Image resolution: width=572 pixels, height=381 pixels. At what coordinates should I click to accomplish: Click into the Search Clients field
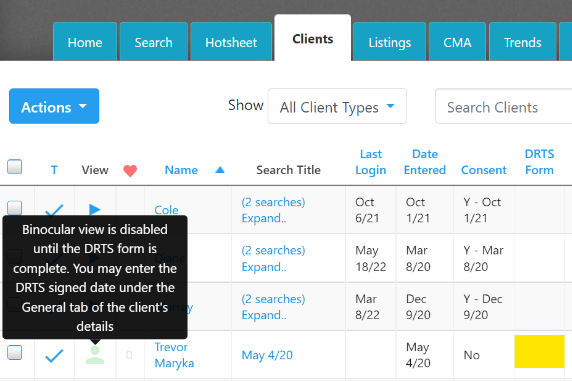point(503,106)
